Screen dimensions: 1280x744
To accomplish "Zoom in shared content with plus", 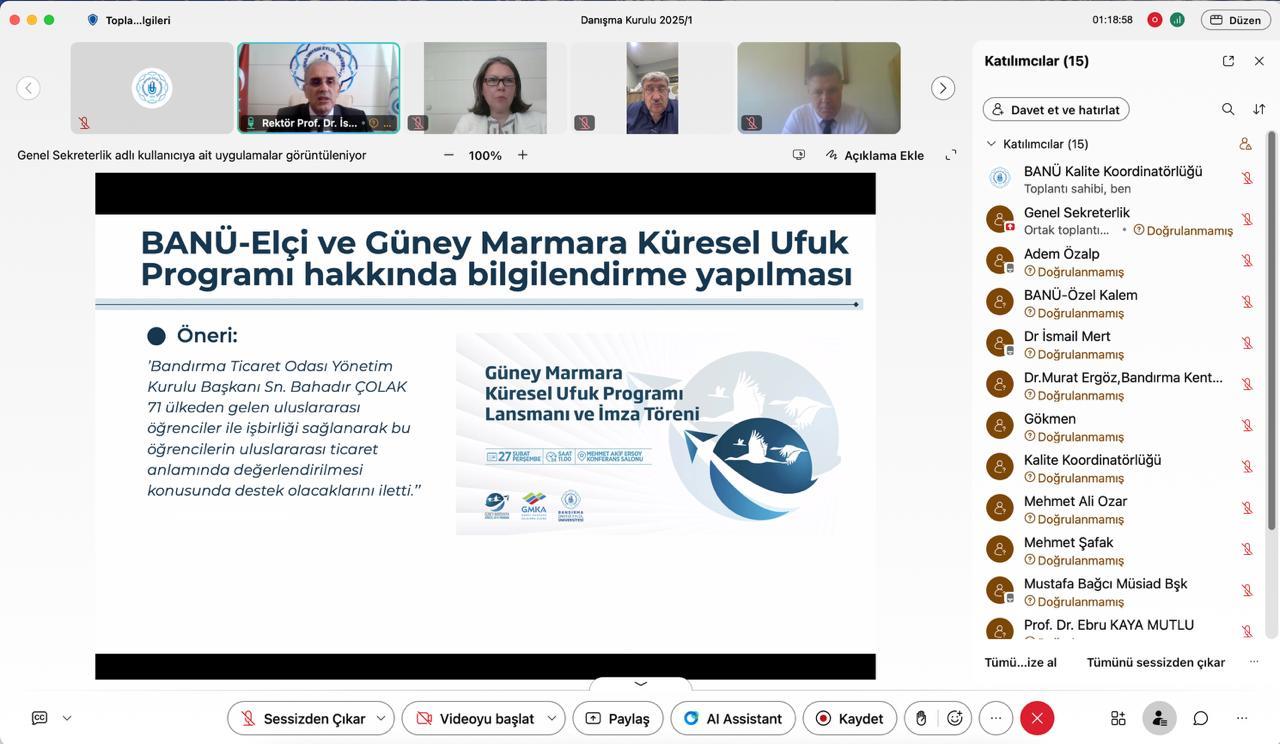I will [522, 155].
